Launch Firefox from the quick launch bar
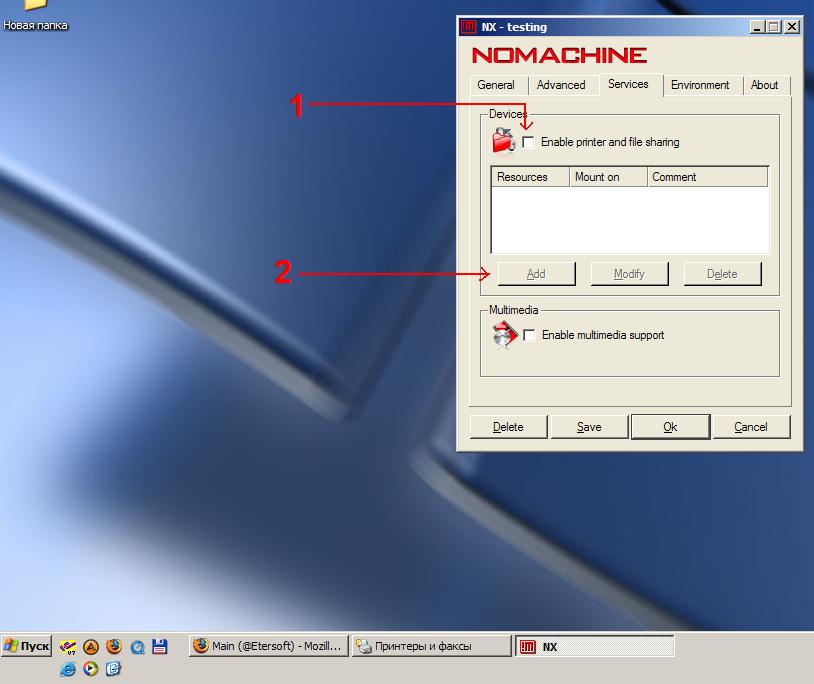Image resolution: width=814 pixels, height=684 pixels. click(x=113, y=647)
